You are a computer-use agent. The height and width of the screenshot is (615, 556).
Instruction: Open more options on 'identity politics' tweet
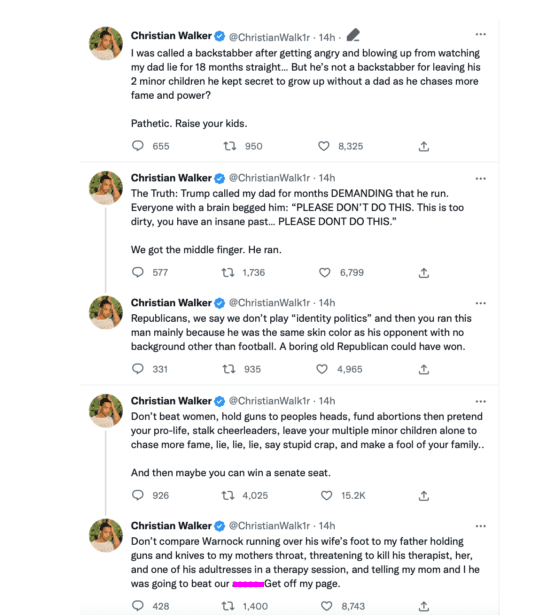480,303
